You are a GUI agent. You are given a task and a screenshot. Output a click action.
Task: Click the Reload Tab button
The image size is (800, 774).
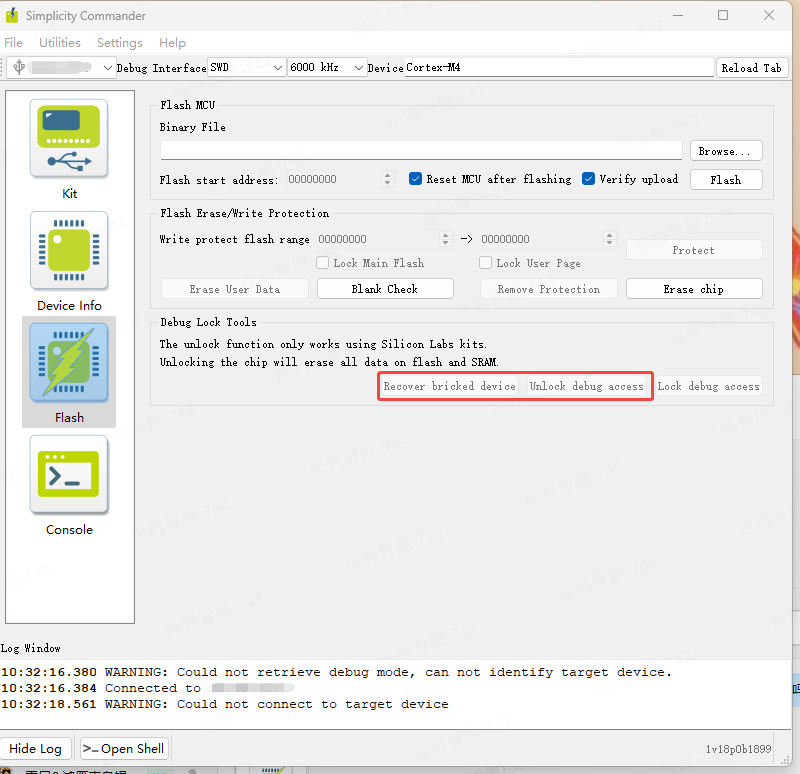click(752, 68)
